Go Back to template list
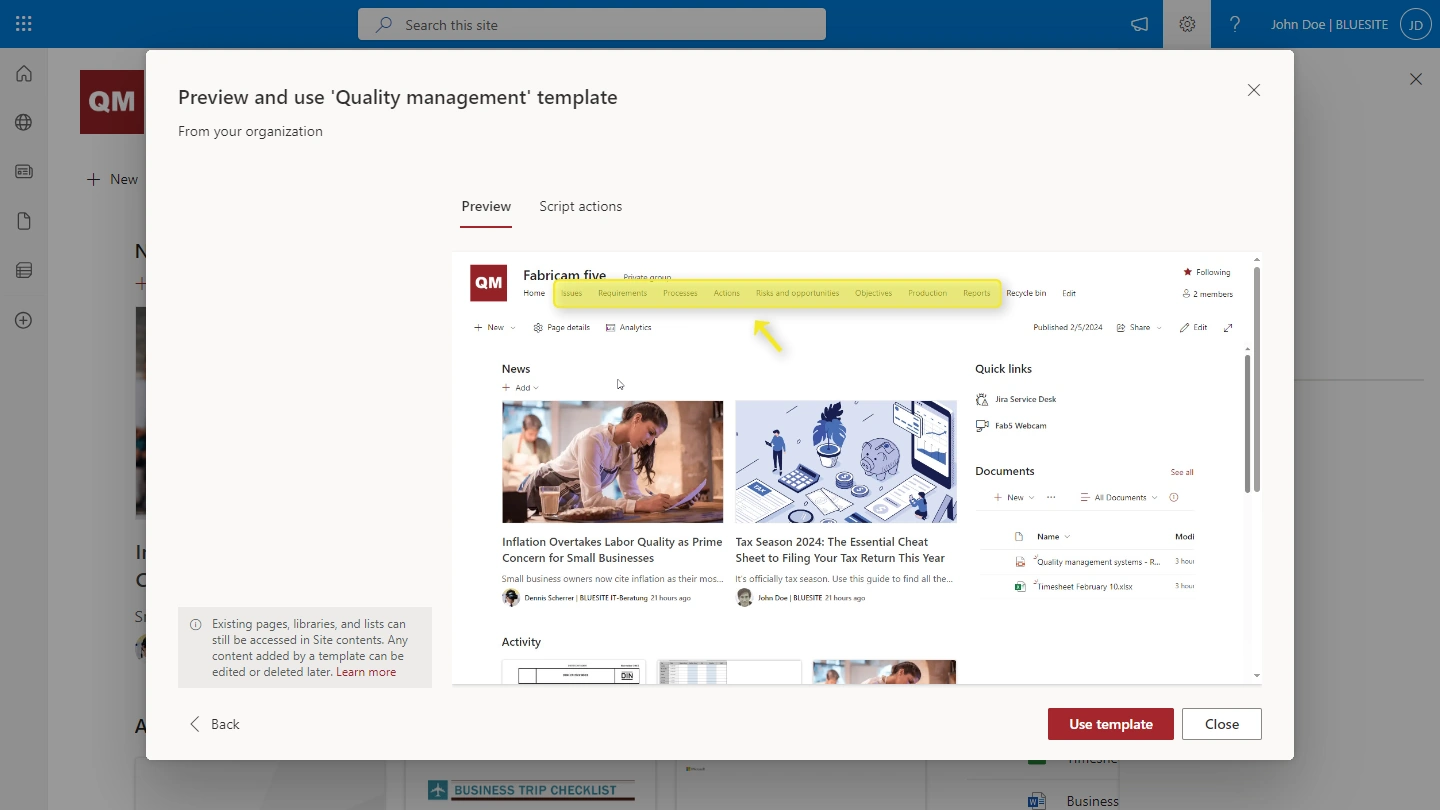Image resolution: width=1440 pixels, height=810 pixels. click(214, 724)
